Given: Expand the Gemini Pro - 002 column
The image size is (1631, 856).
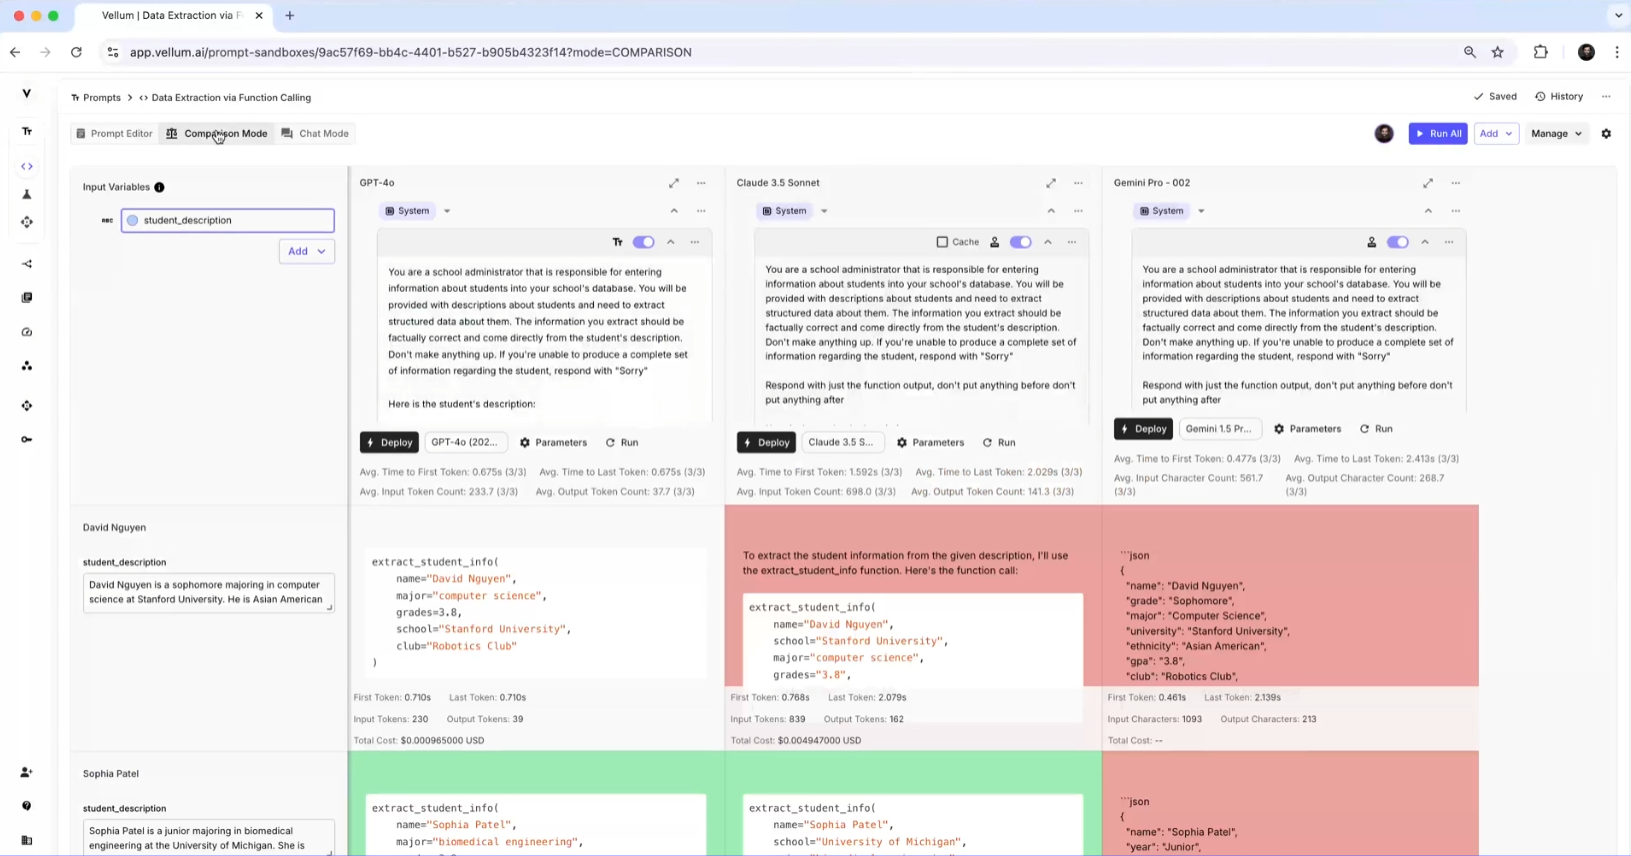Looking at the screenshot, I should [1428, 183].
